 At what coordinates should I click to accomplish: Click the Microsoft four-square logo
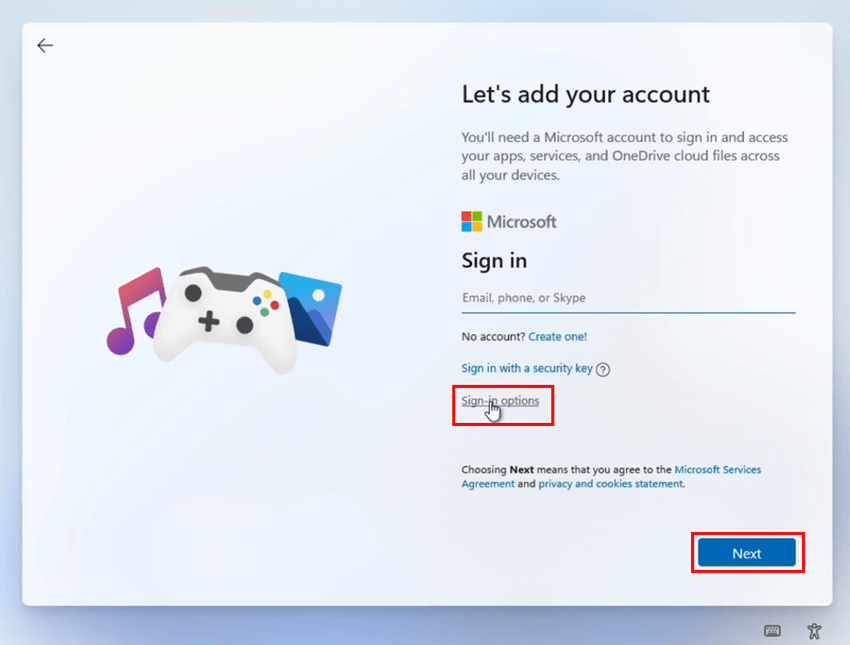[470, 221]
